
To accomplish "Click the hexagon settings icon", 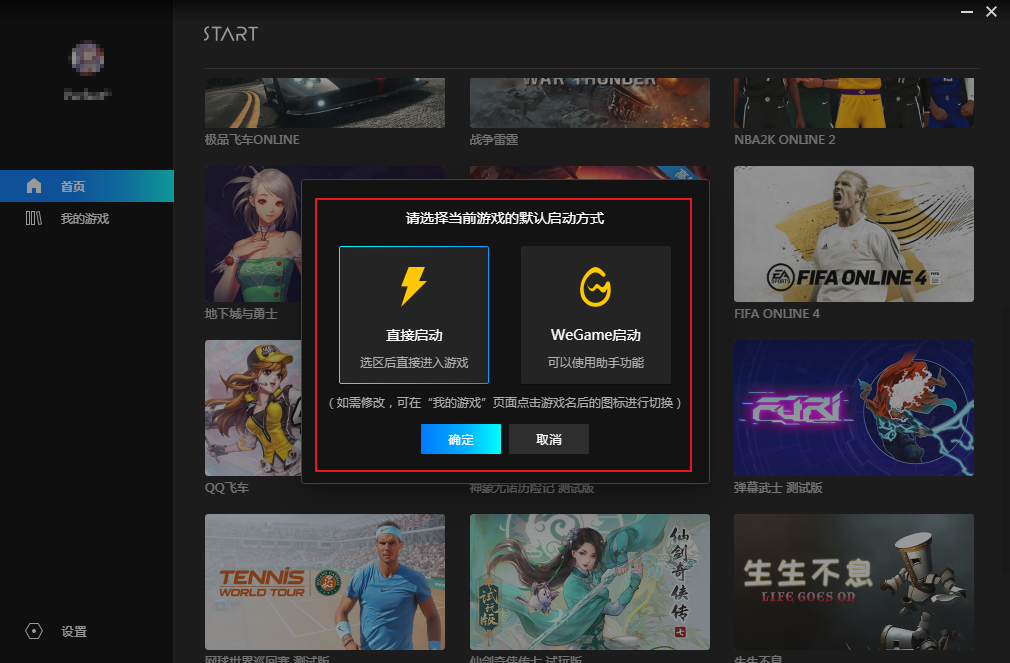I will coord(34,631).
